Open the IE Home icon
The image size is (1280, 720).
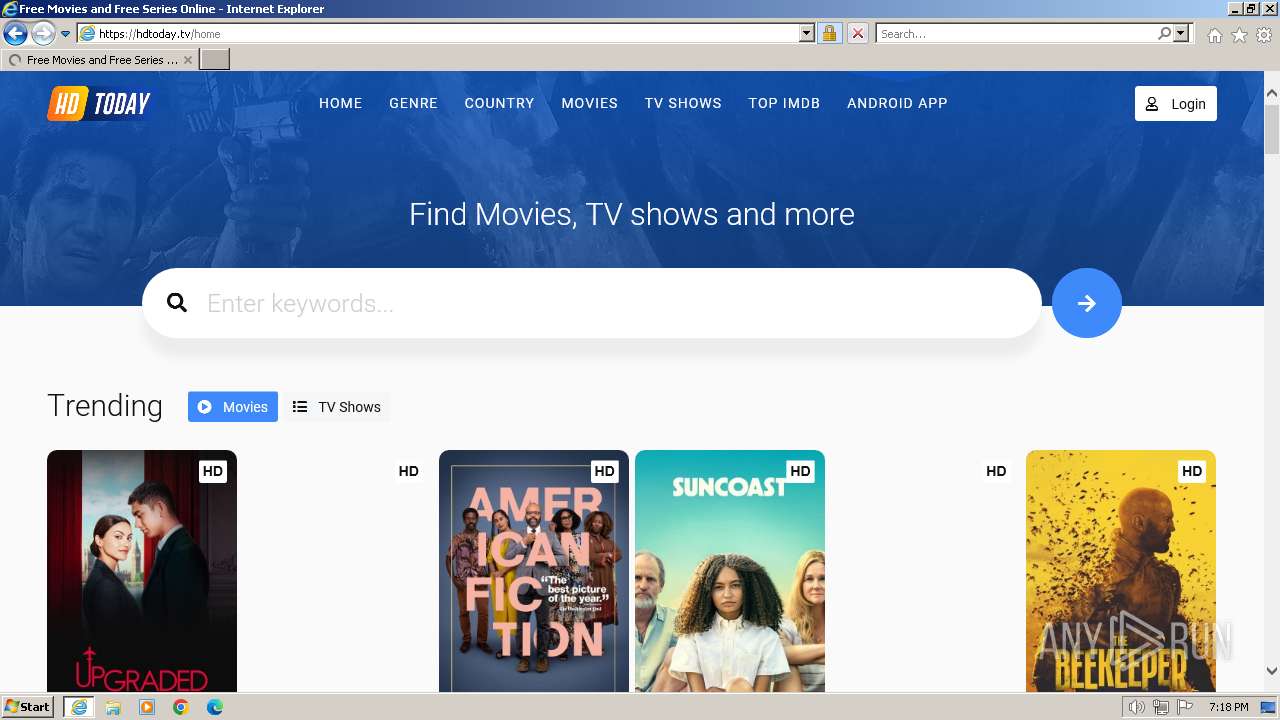pos(1214,35)
